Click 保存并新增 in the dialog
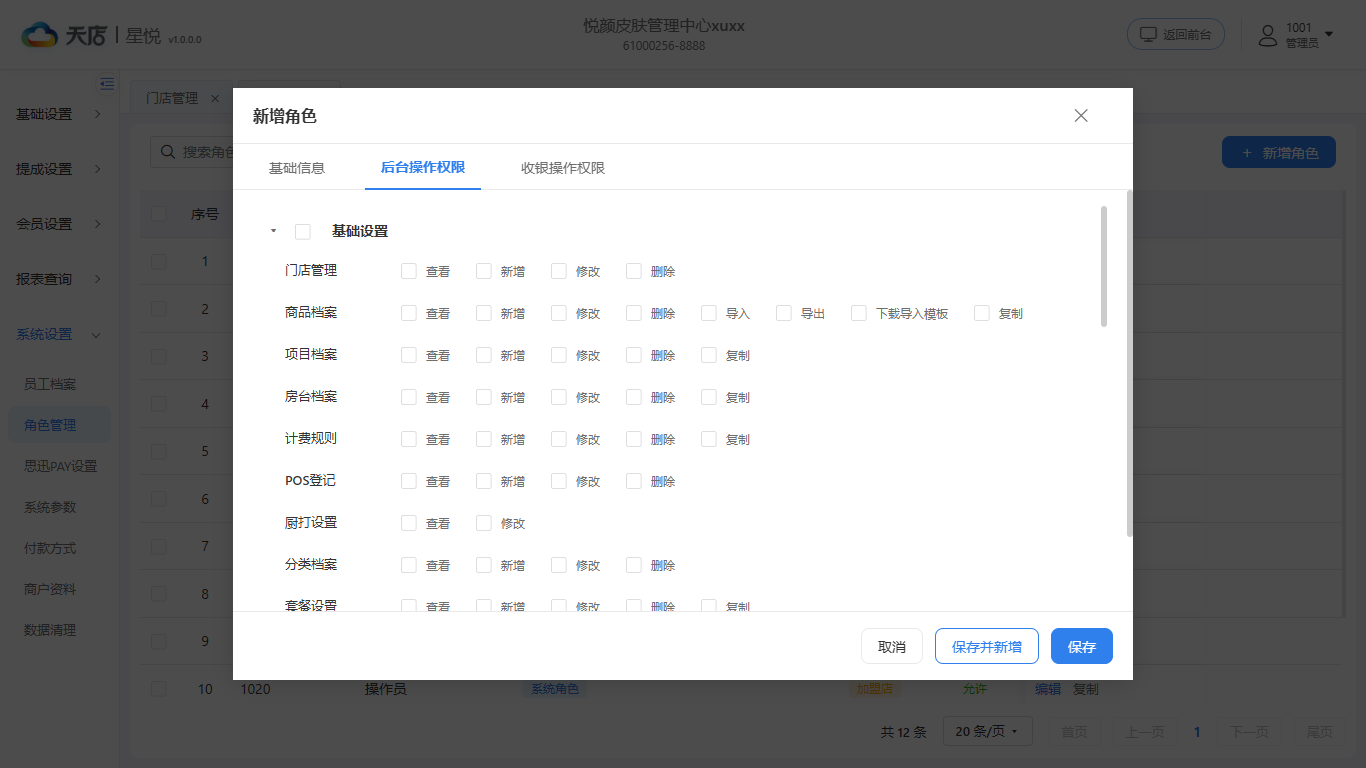Viewport: 1366px width, 768px height. tap(987, 646)
